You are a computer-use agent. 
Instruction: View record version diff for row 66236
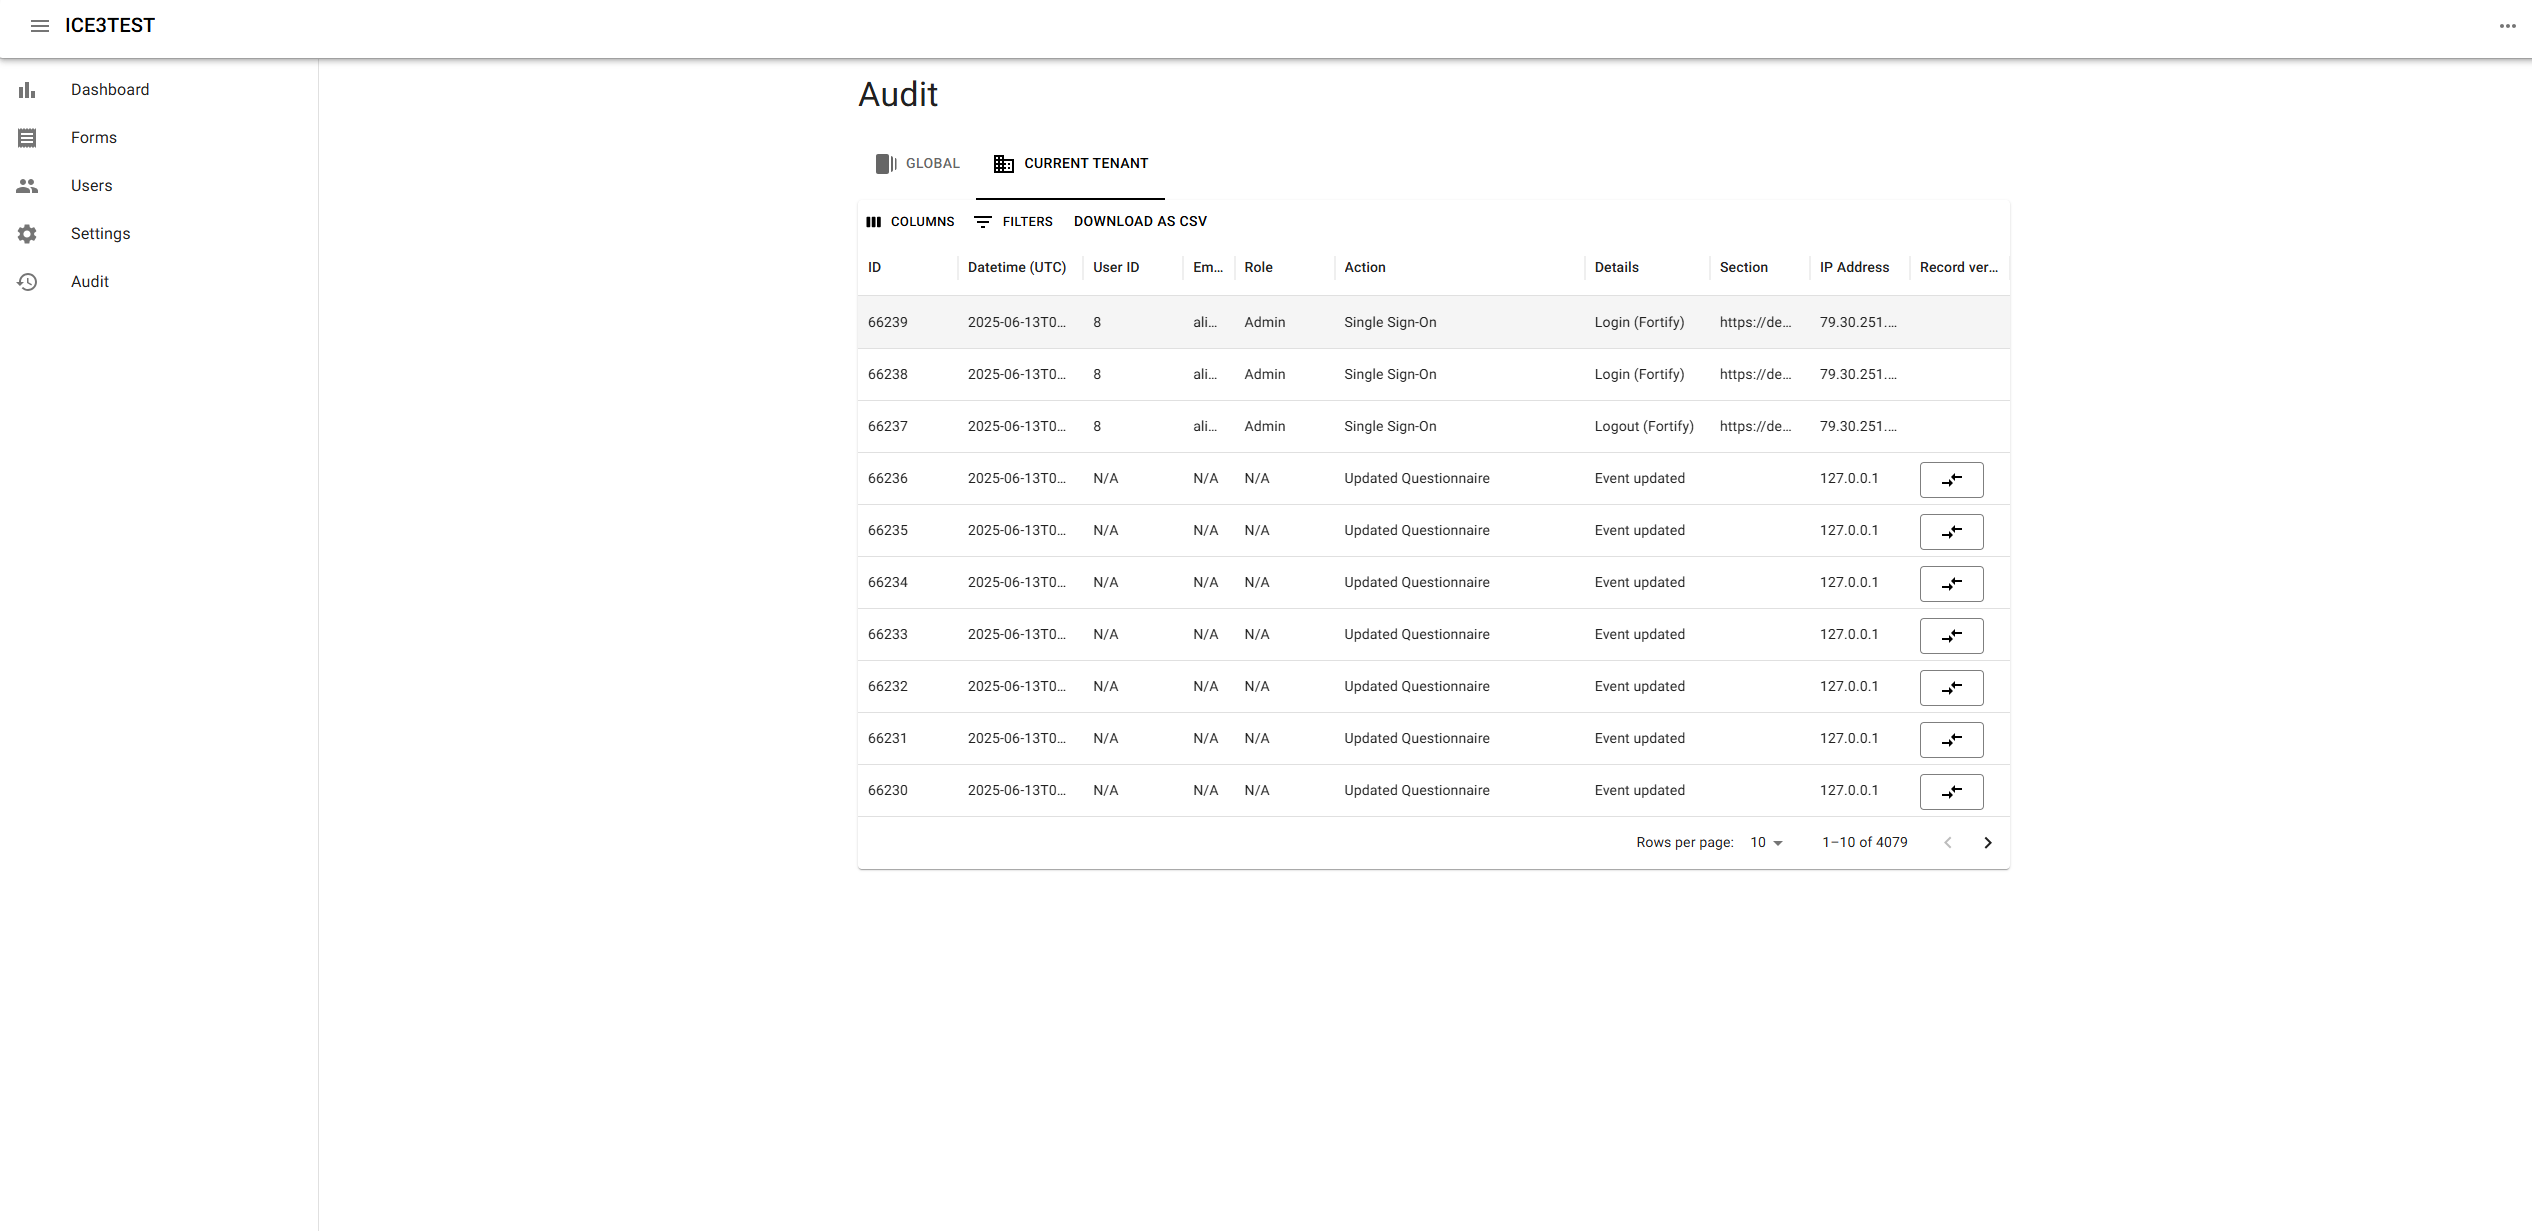click(x=1951, y=480)
